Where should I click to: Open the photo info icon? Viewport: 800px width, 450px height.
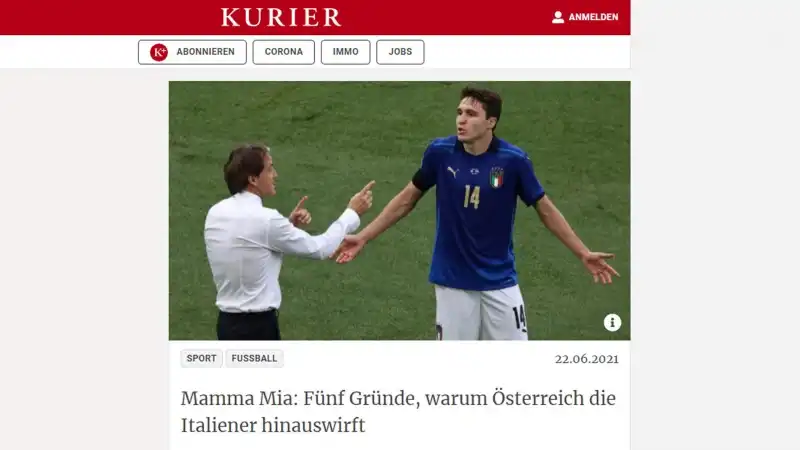pyautogui.click(x=612, y=322)
